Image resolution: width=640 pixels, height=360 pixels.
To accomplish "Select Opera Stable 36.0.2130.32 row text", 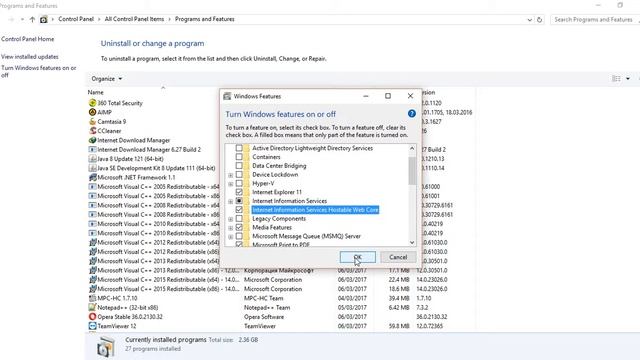I will 130,317.
